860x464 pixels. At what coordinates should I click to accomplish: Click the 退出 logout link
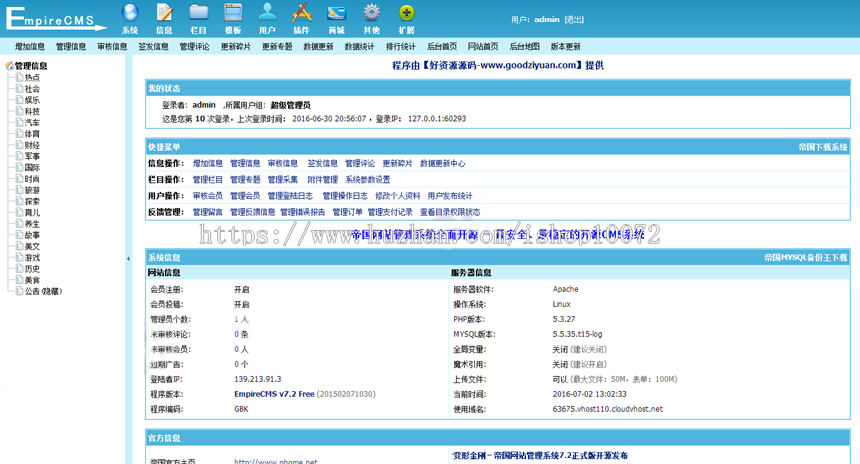pos(574,20)
